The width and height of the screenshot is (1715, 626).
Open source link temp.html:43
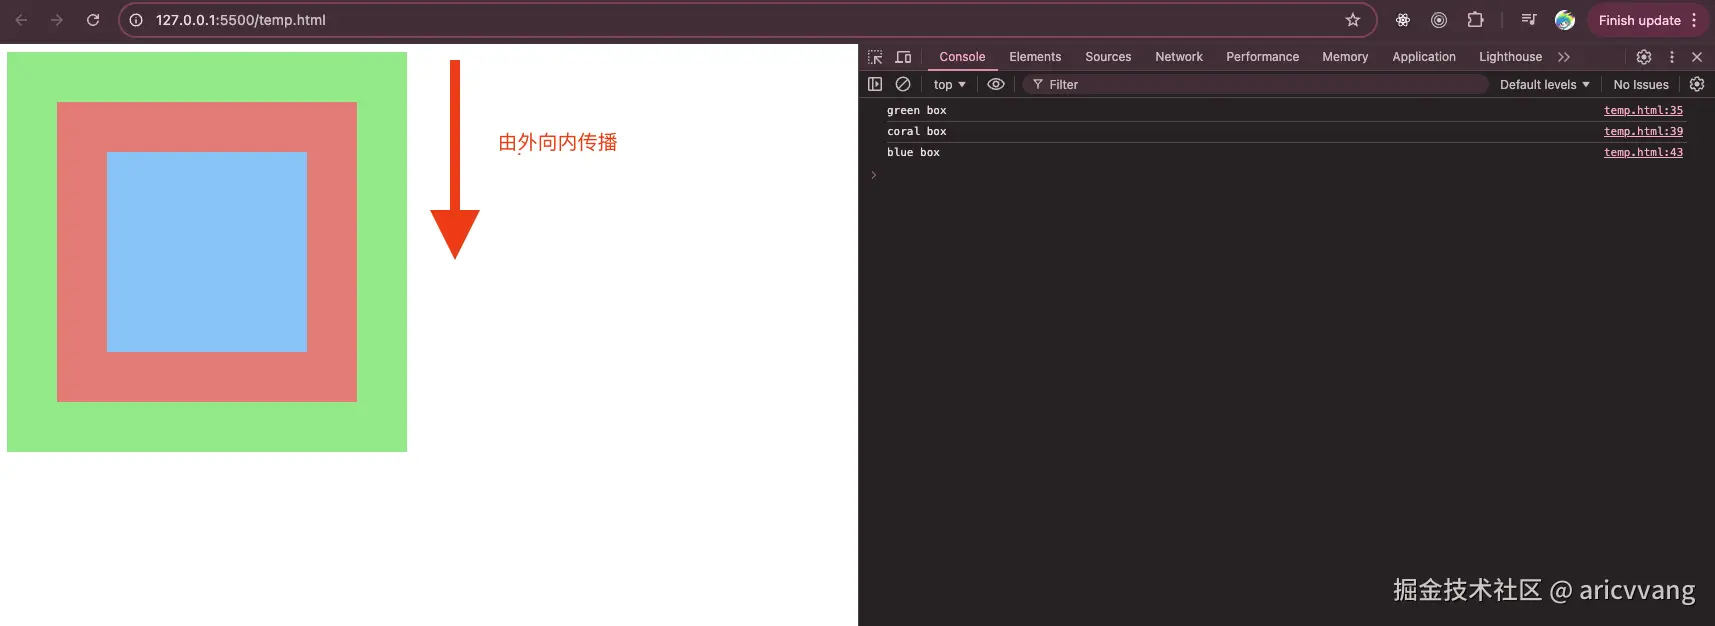coord(1643,153)
